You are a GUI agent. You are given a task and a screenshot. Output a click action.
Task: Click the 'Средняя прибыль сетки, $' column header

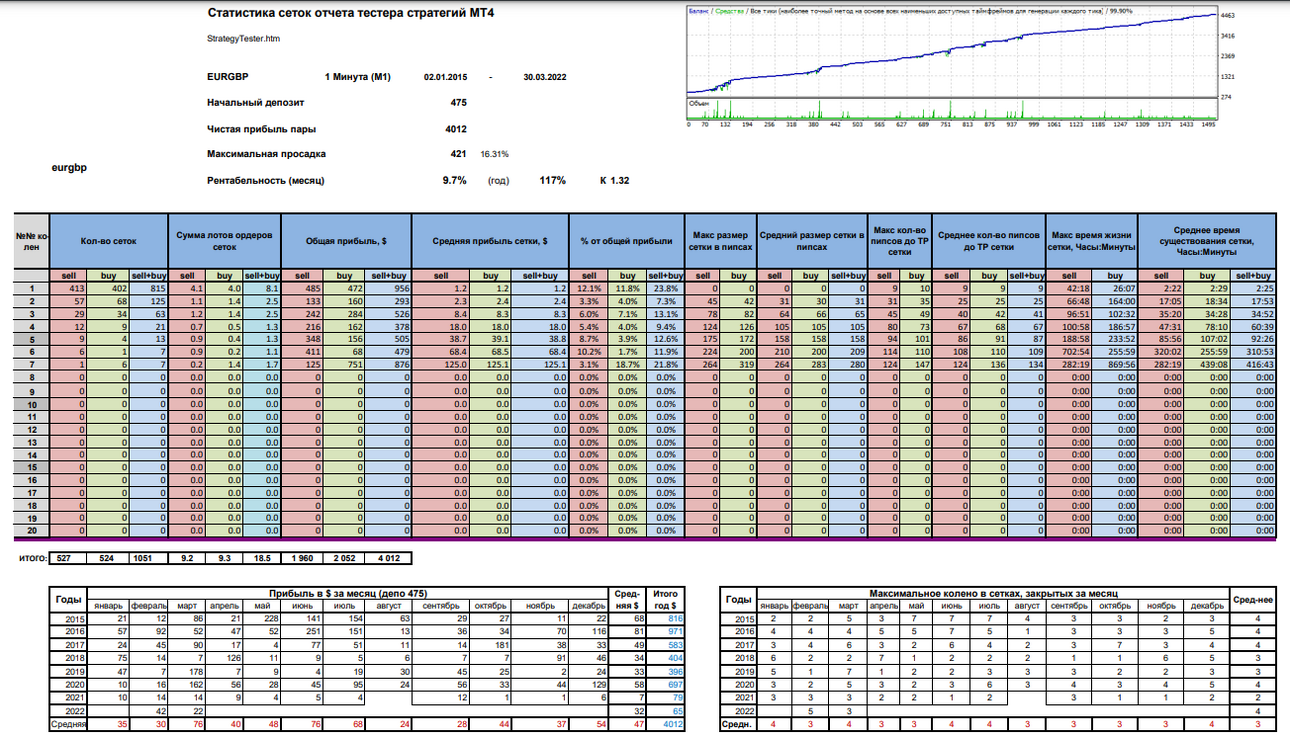pyautogui.click(x=489, y=241)
